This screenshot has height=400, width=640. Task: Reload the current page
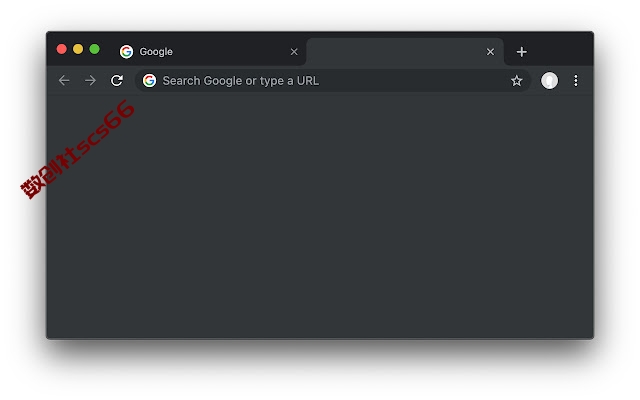pyautogui.click(x=117, y=80)
